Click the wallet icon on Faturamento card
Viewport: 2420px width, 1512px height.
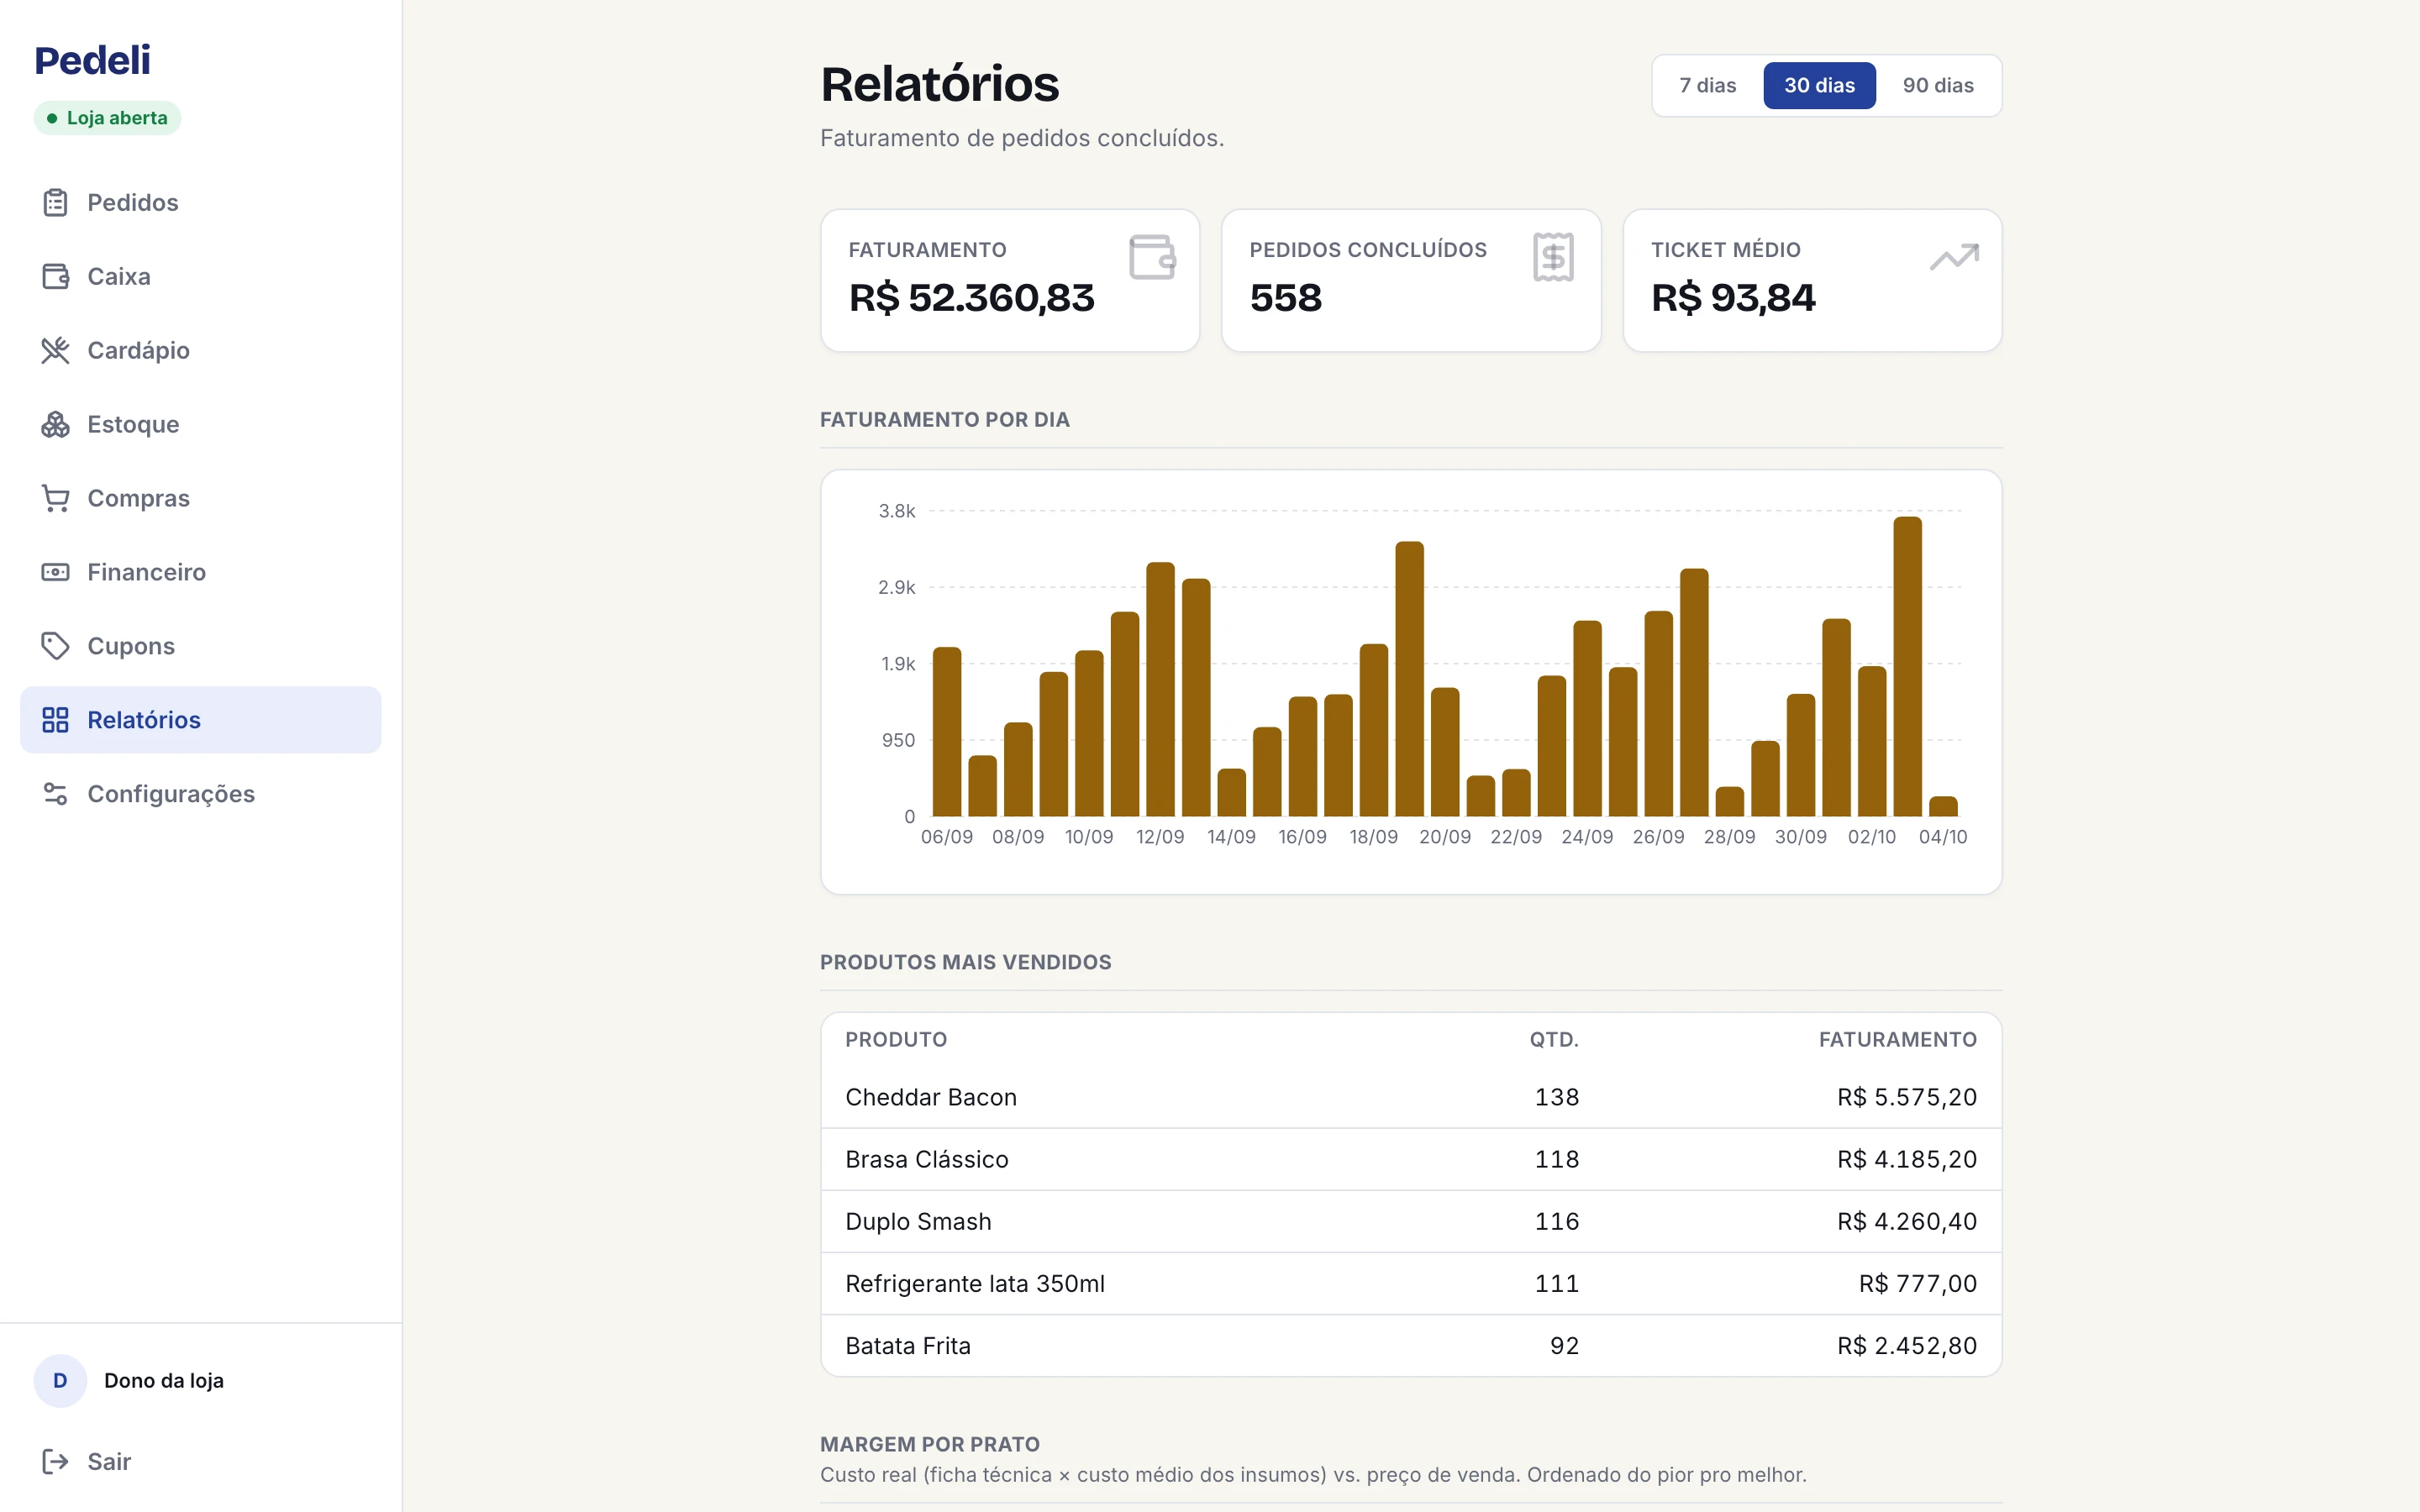tap(1152, 257)
